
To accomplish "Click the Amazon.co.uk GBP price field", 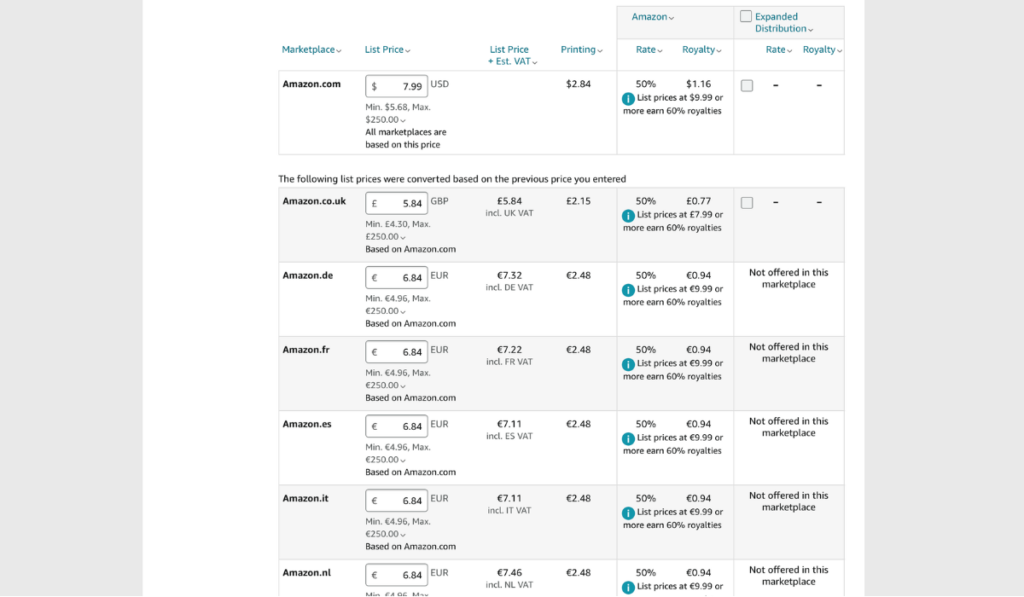I will coord(396,203).
